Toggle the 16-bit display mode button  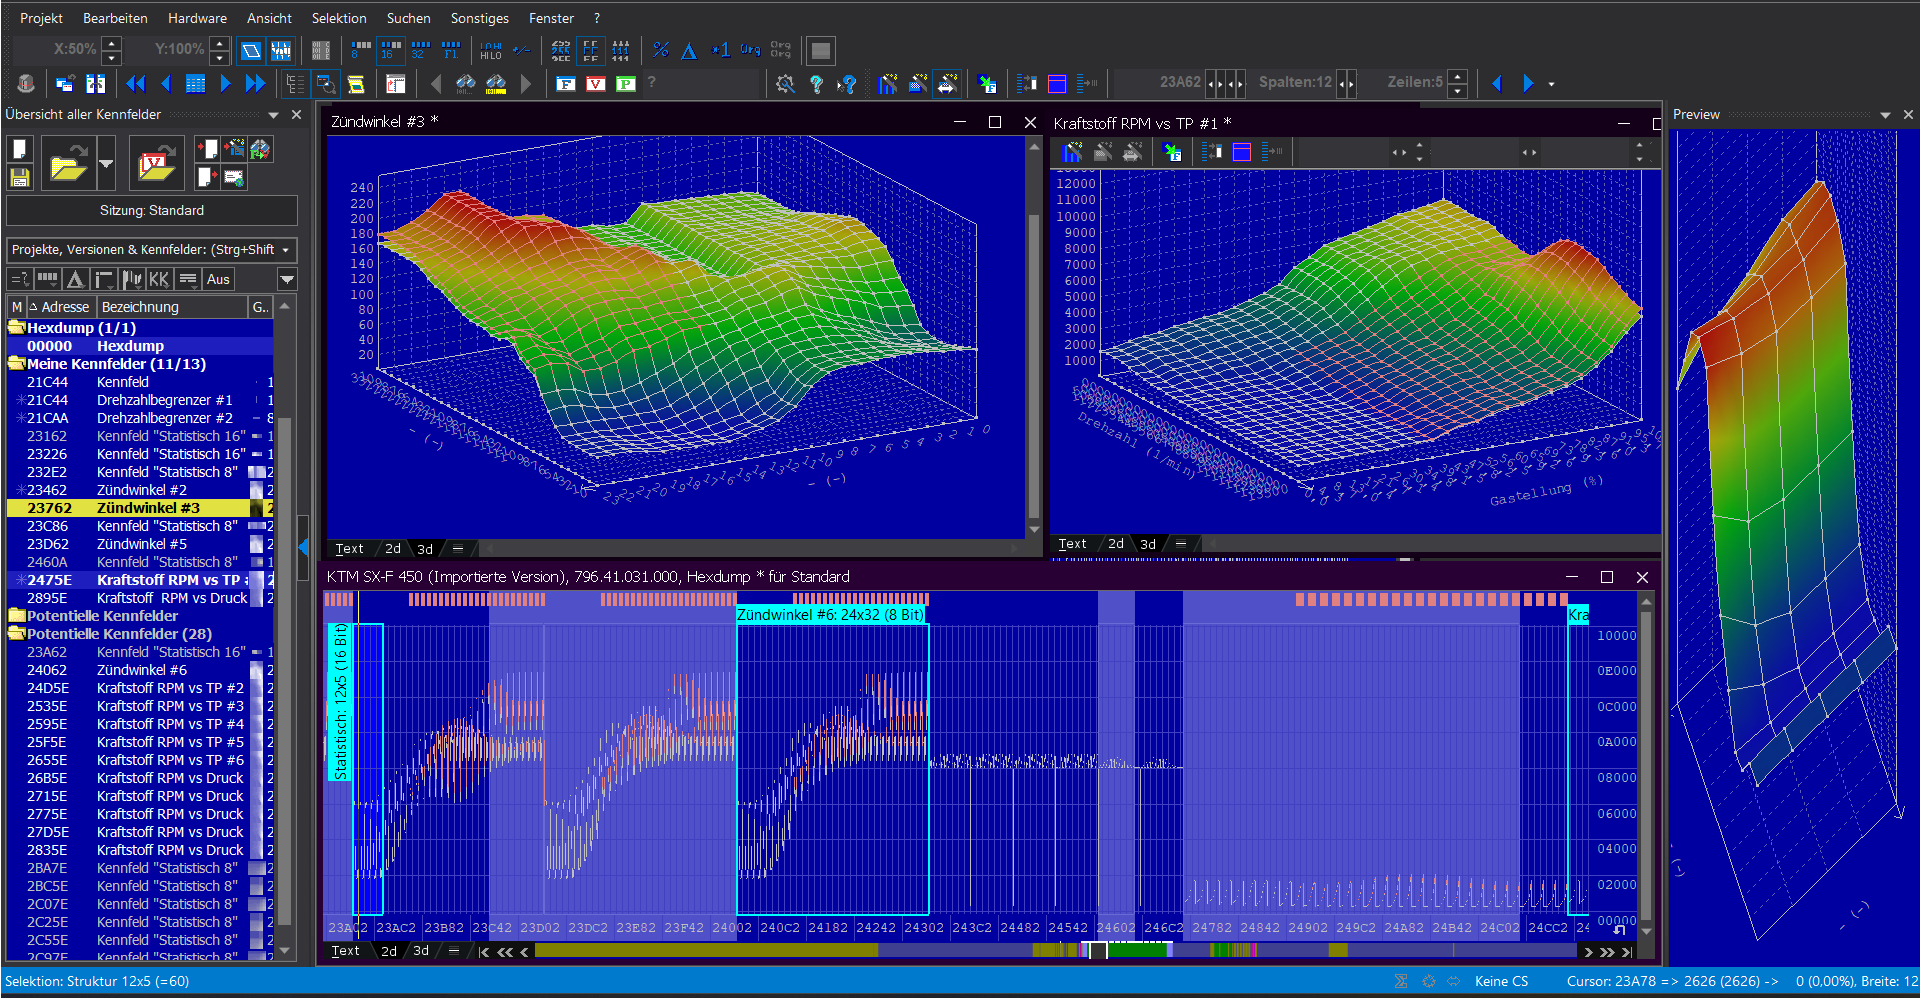click(391, 50)
